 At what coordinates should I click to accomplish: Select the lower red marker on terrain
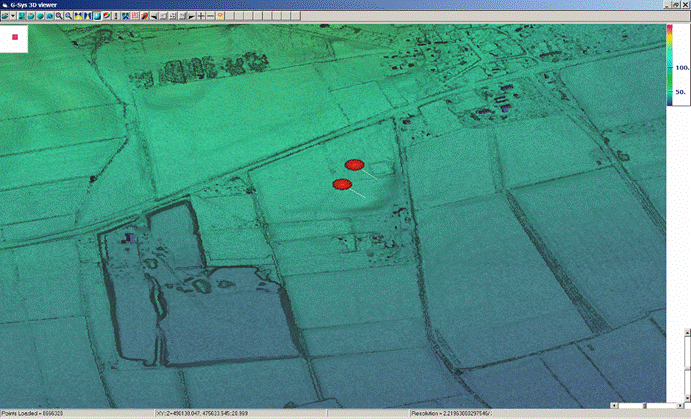(x=342, y=183)
